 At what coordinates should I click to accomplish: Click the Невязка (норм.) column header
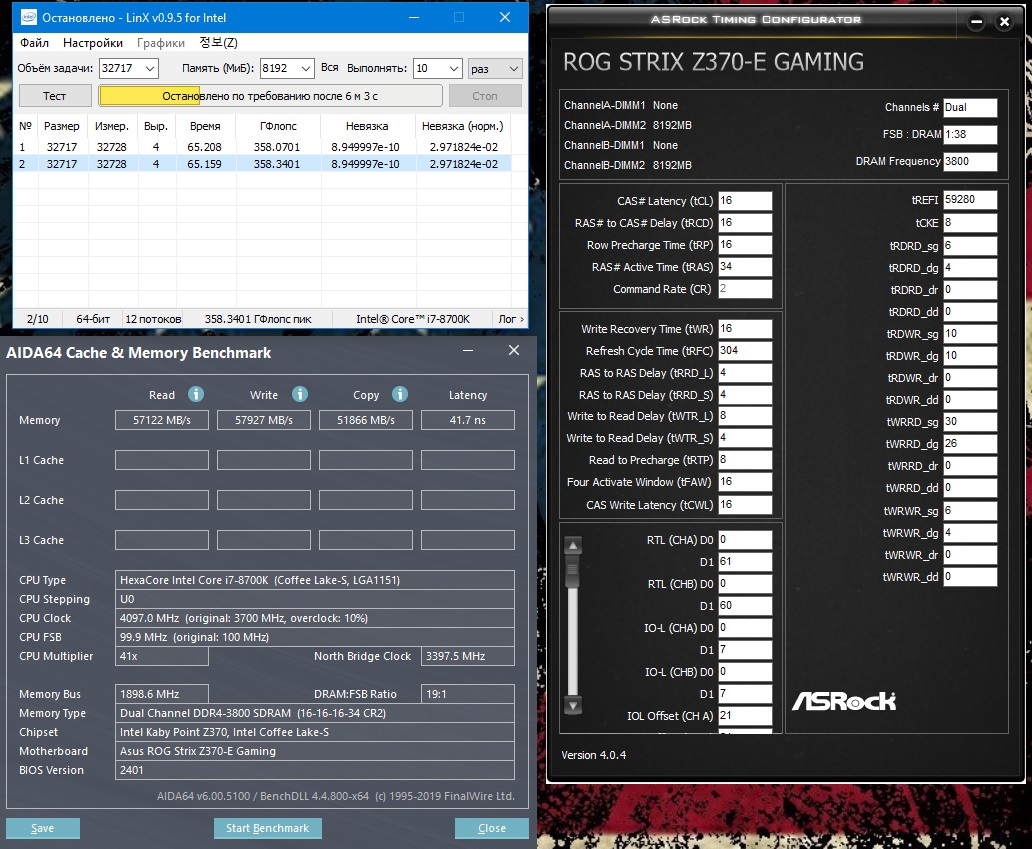click(x=463, y=126)
